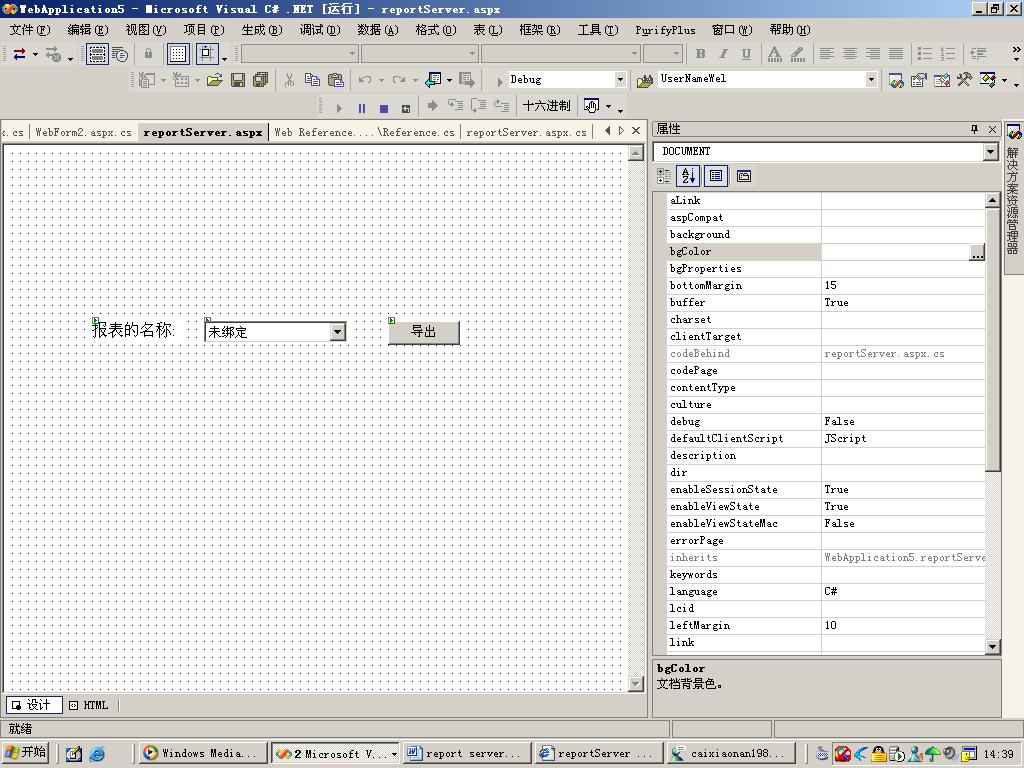Screen dimensions: 1024x768
Task: Click the Center alignment icon
Action: tap(850, 54)
